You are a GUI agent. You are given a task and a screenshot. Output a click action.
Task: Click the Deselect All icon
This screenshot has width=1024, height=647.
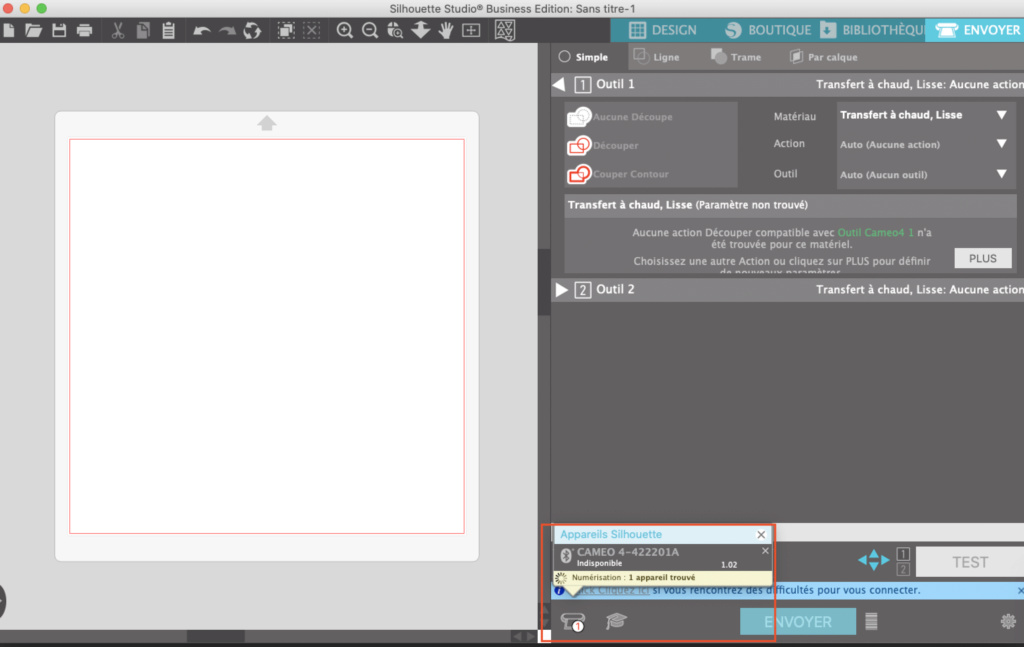312,30
